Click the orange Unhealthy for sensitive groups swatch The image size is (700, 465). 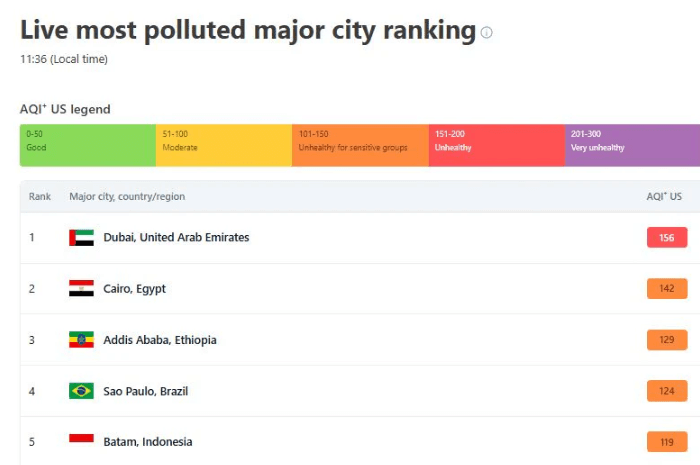coord(360,145)
